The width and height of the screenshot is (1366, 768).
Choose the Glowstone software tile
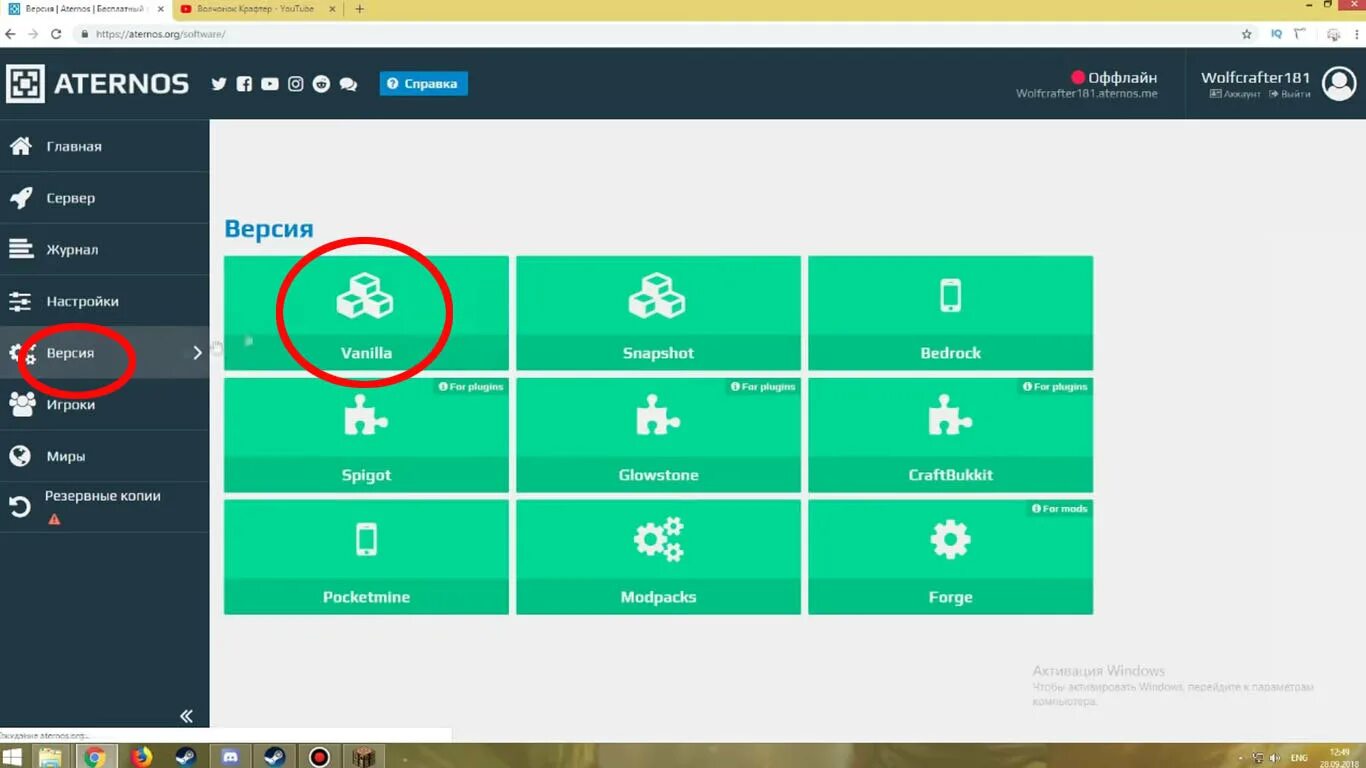click(x=658, y=435)
